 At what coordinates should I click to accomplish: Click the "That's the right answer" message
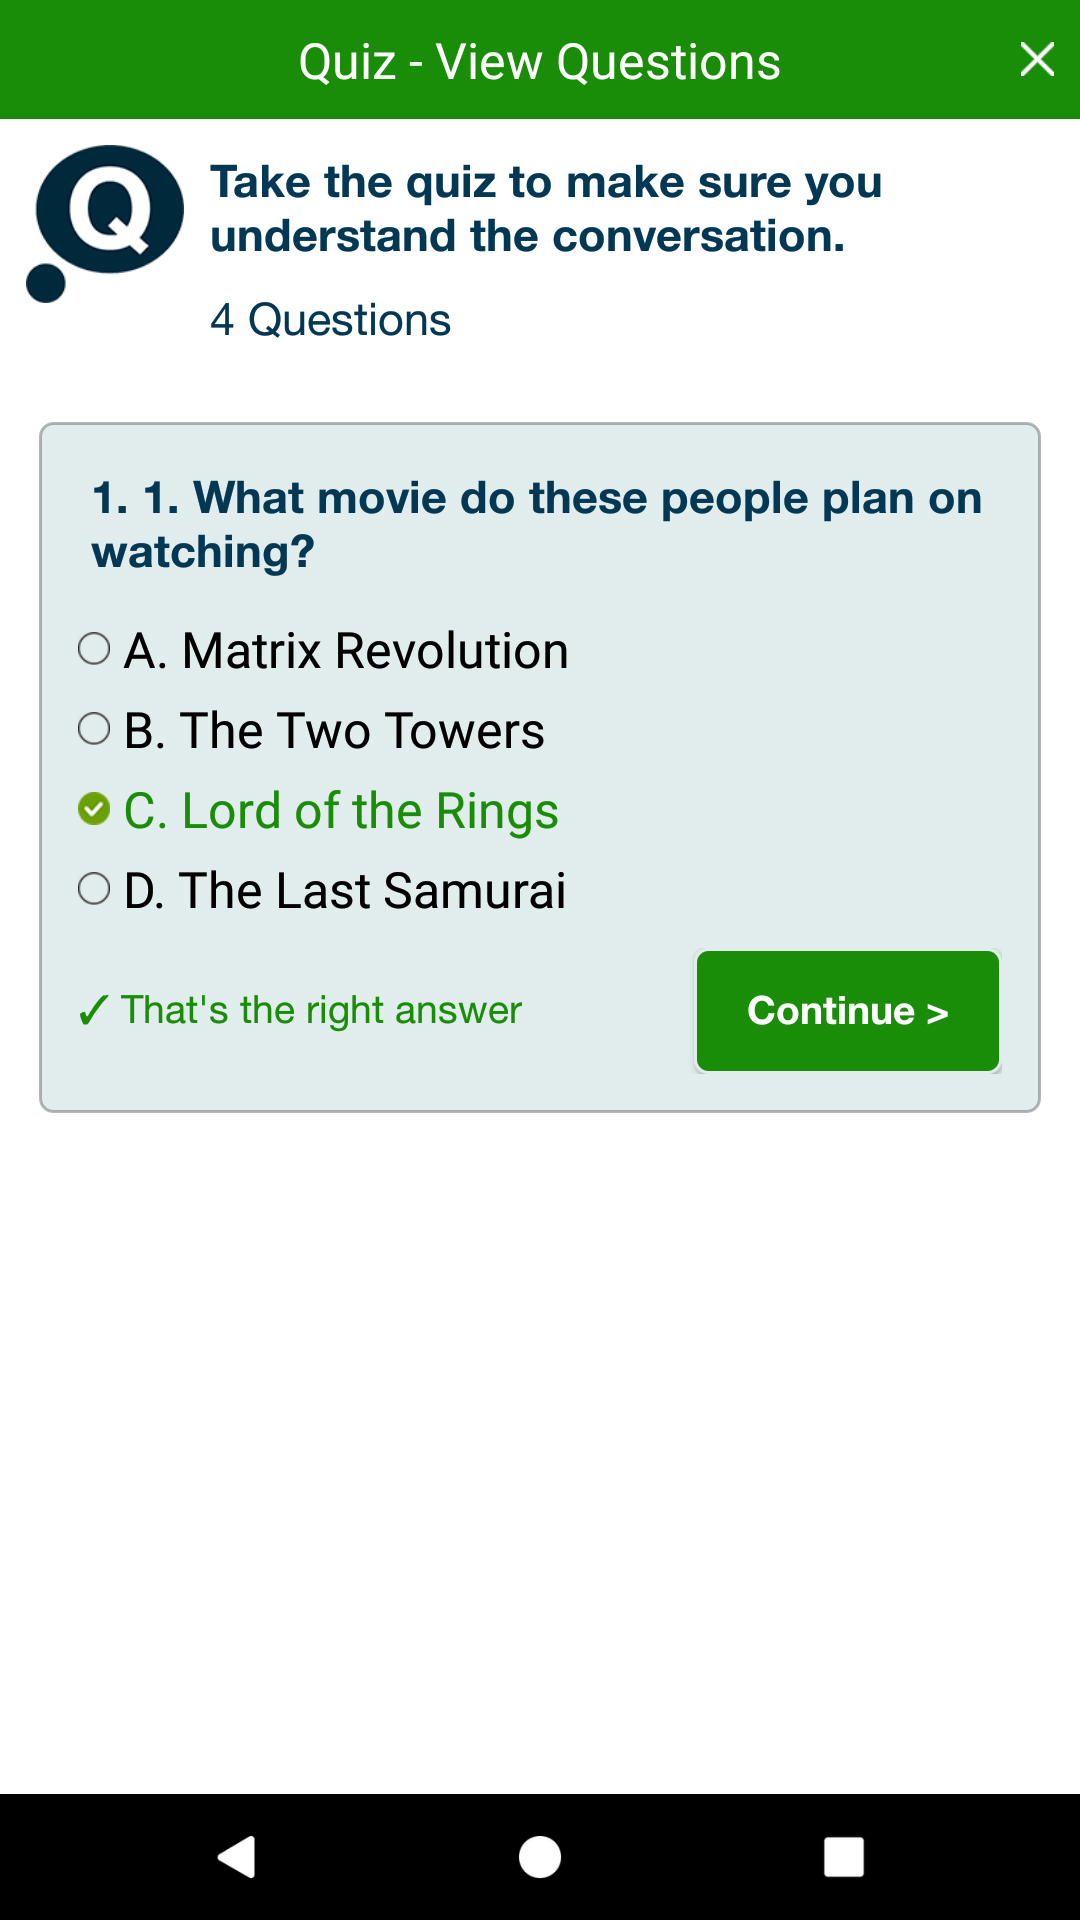point(321,1011)
